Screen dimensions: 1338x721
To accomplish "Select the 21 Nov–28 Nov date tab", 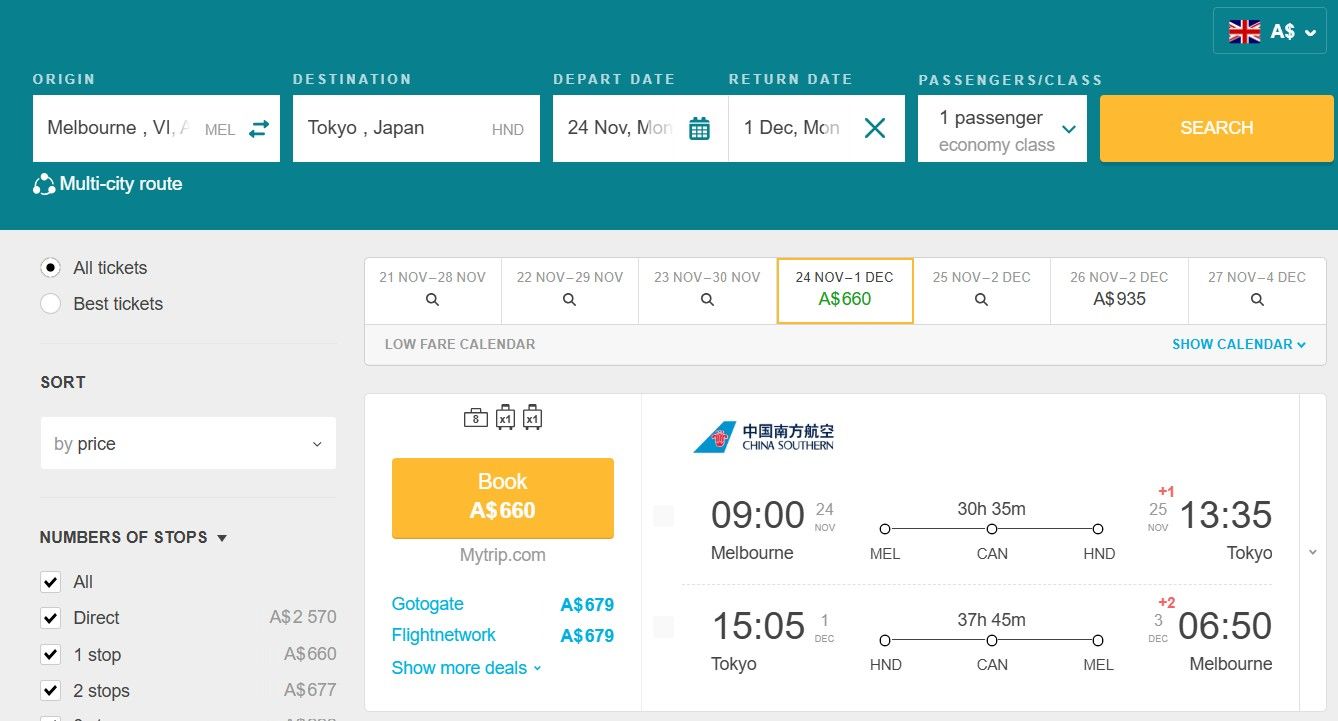I will (x=432, y=291).
